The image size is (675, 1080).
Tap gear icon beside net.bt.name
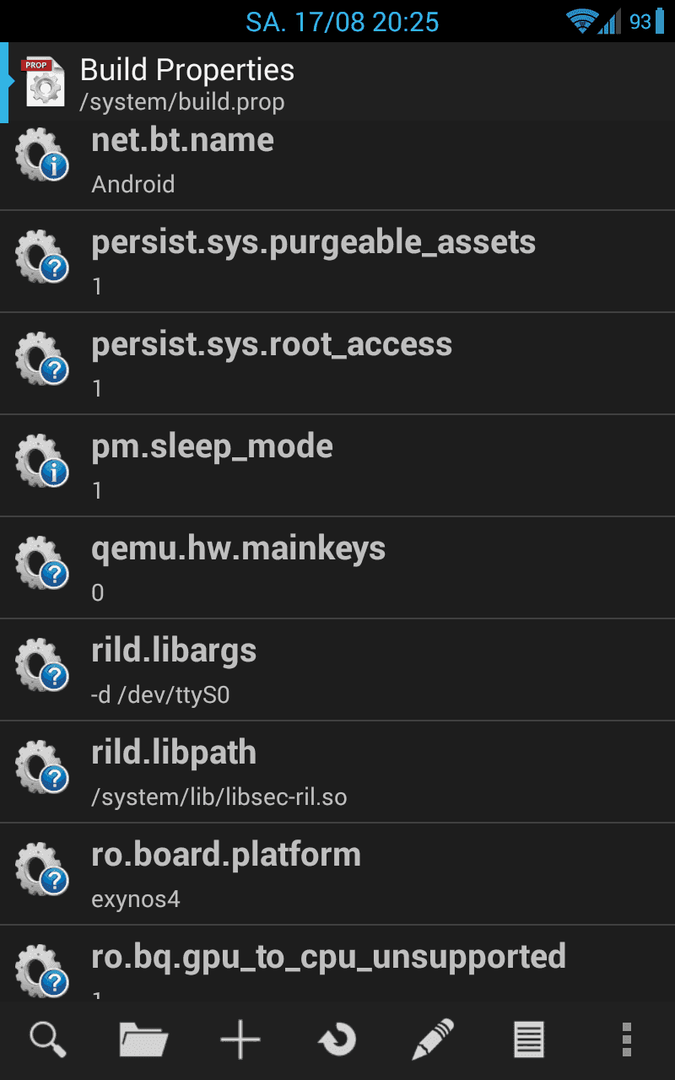click(42, 154)
